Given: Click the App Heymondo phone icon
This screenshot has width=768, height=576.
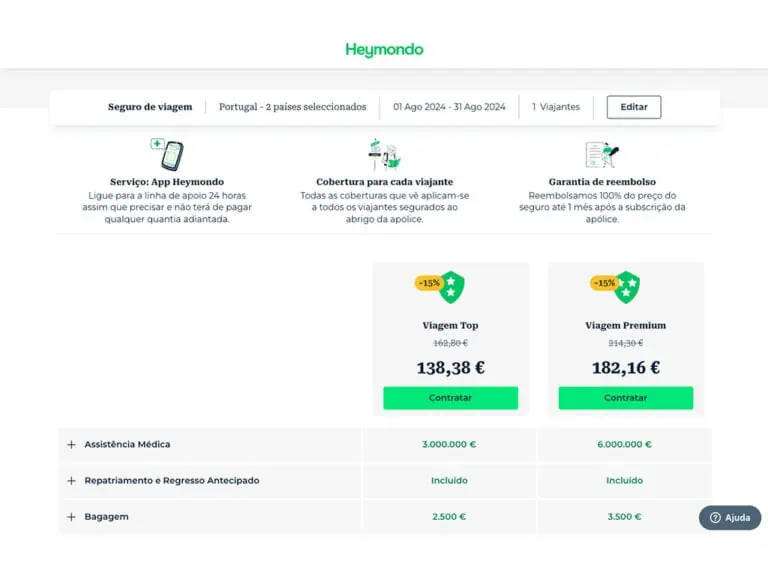Looking at the screenshot, I should pos(167,154).
